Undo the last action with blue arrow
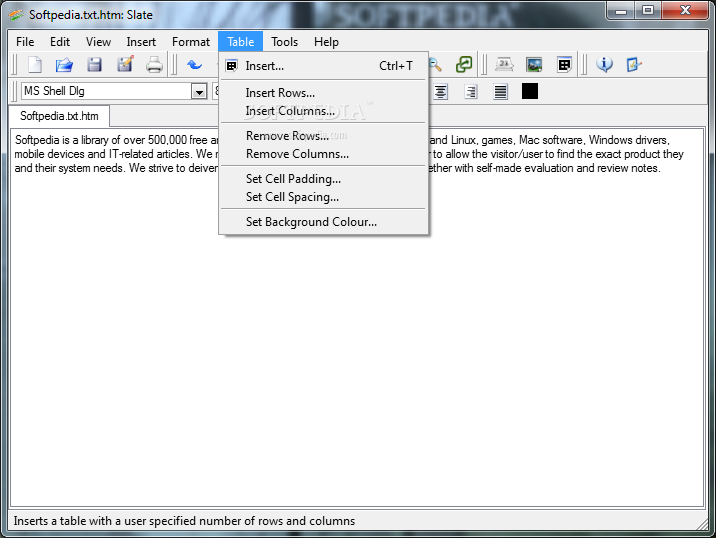This screenshot has width=716, height=538. pos(195,65)
